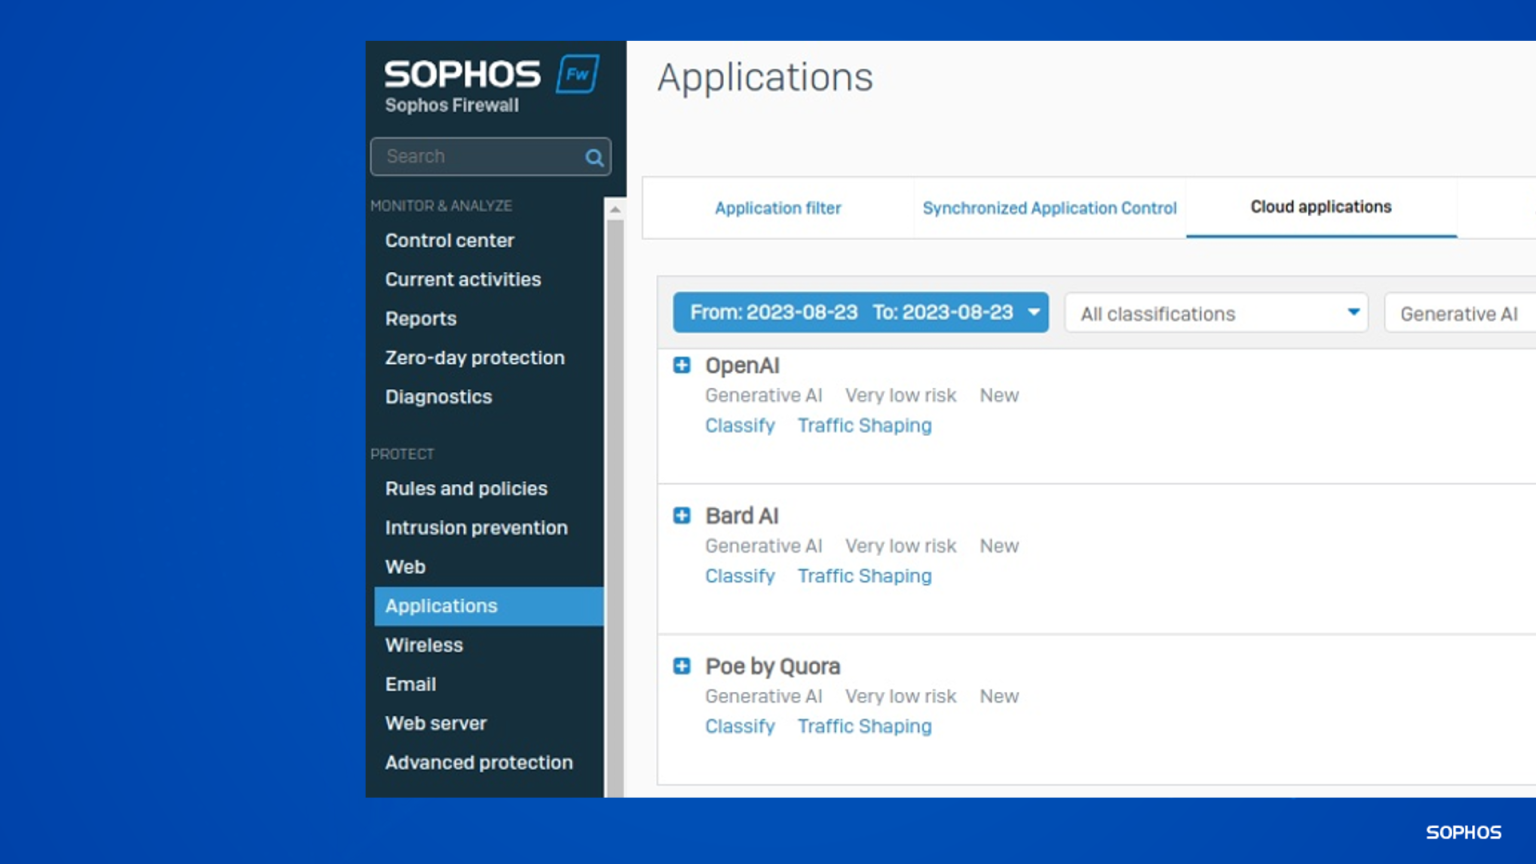
Task: Open Advanced protection page
Action: tap(479, 762)
